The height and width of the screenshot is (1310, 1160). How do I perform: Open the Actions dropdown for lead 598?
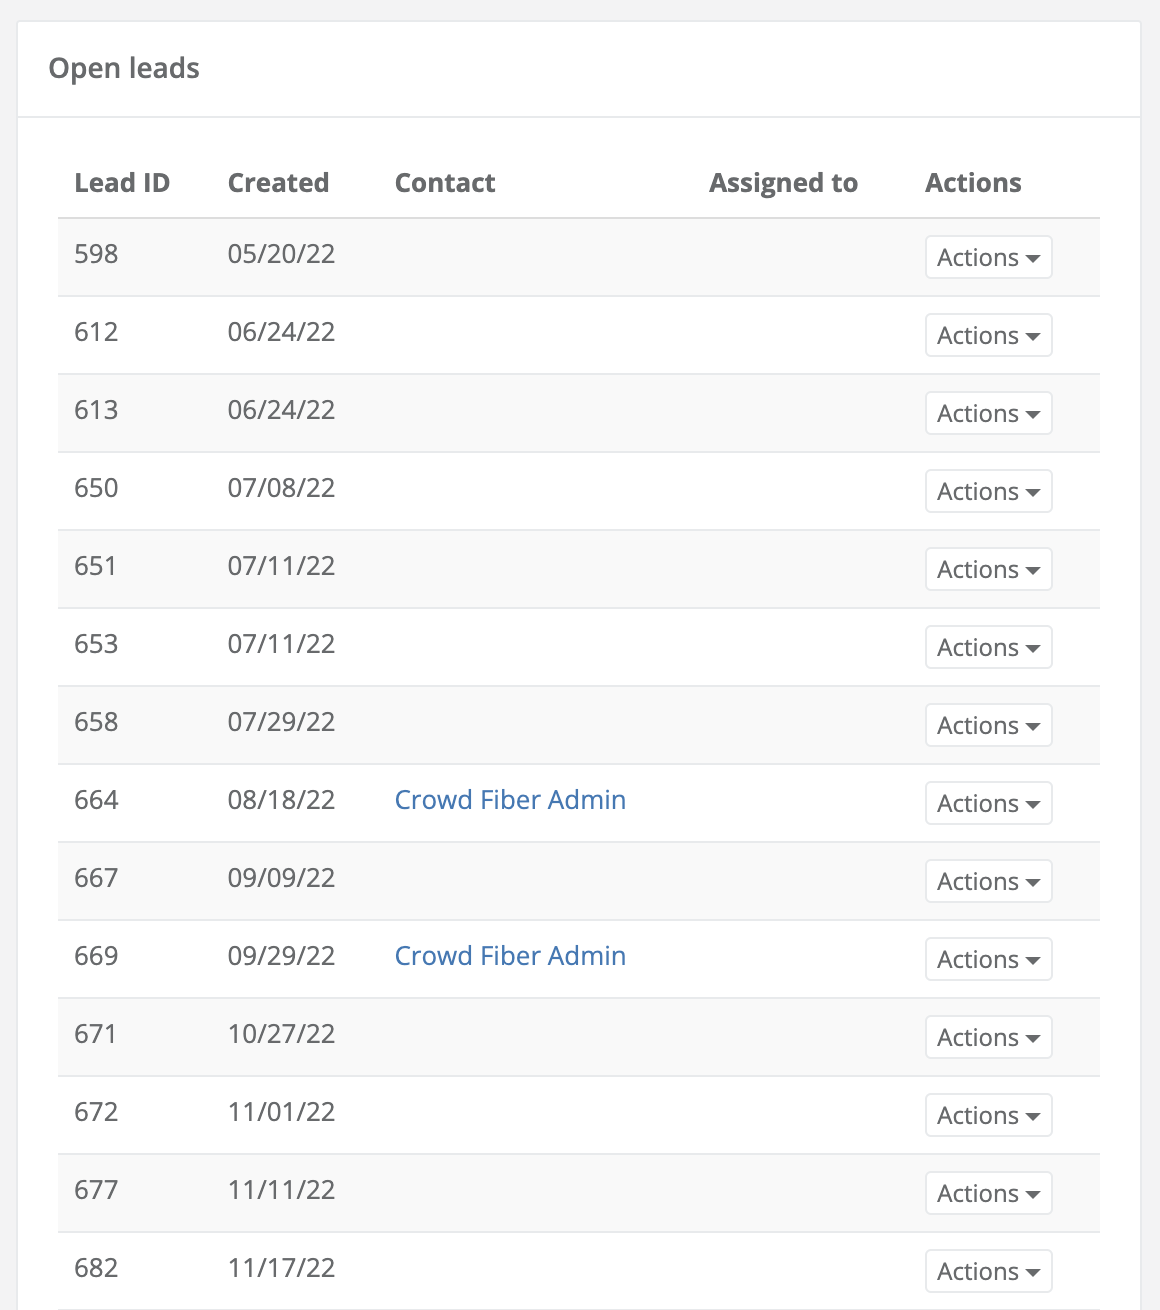tap(988, 257)
